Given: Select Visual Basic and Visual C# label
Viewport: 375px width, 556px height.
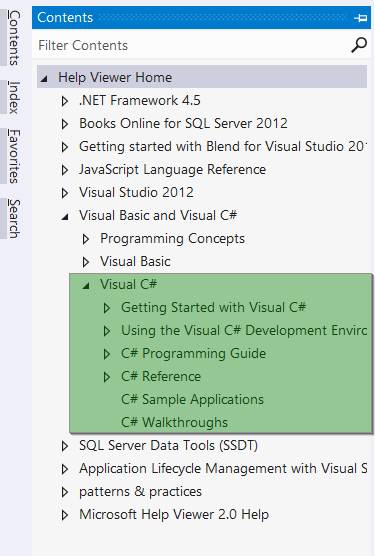Looking at the screenshot, I should [158, 216].
